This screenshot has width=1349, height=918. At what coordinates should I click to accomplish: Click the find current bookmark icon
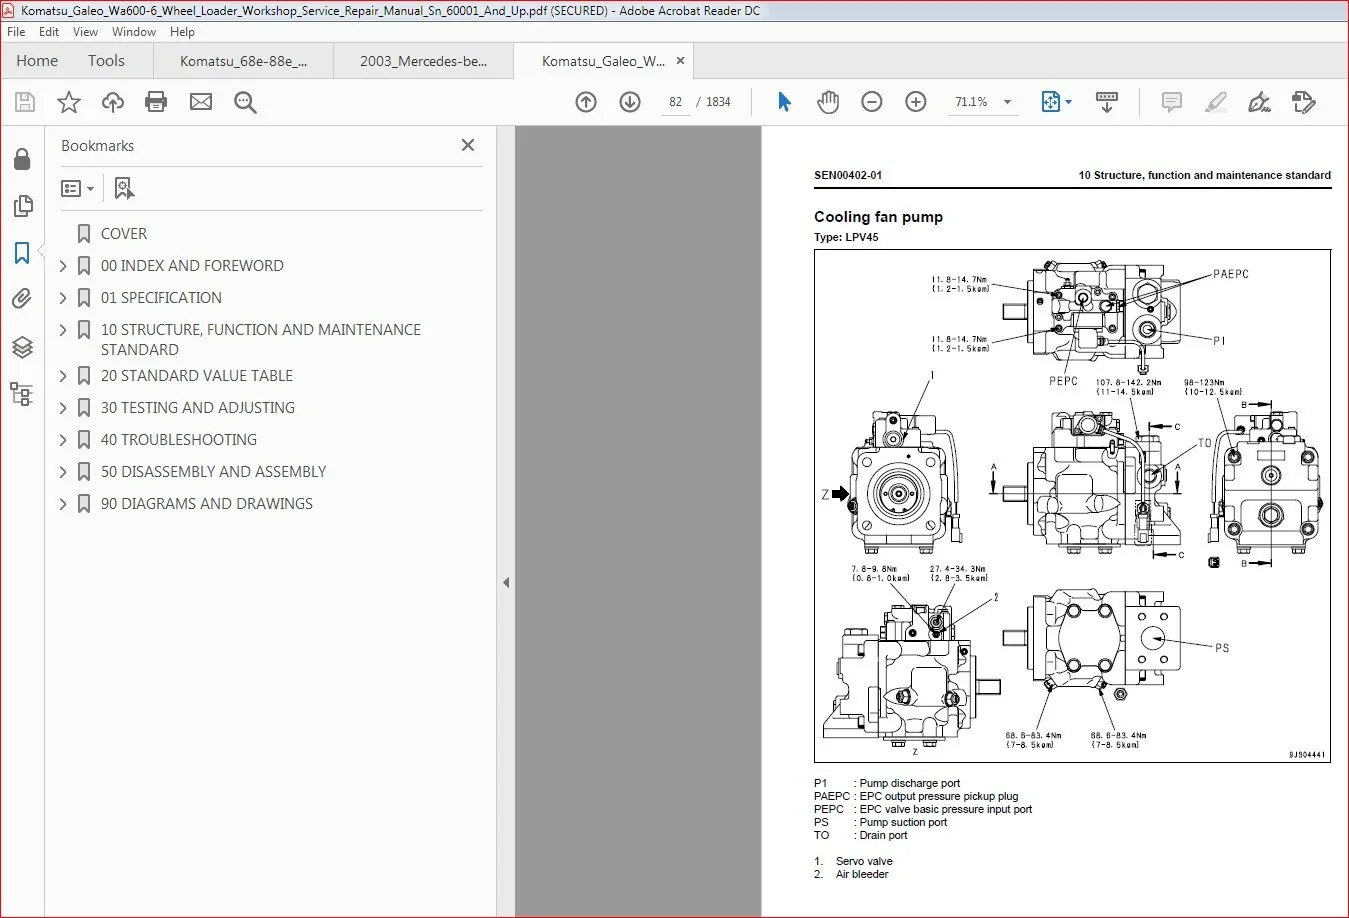(x=124, y=188)
